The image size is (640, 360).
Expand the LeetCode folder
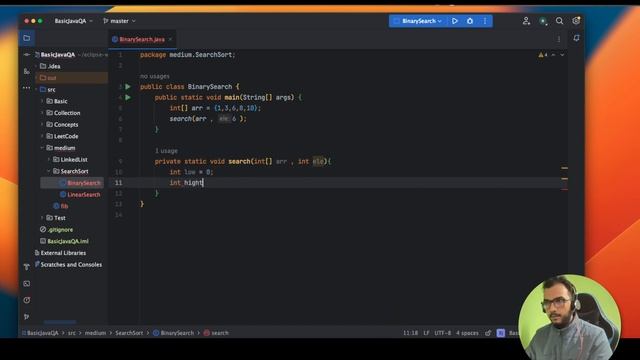click(x=42, y=136)
